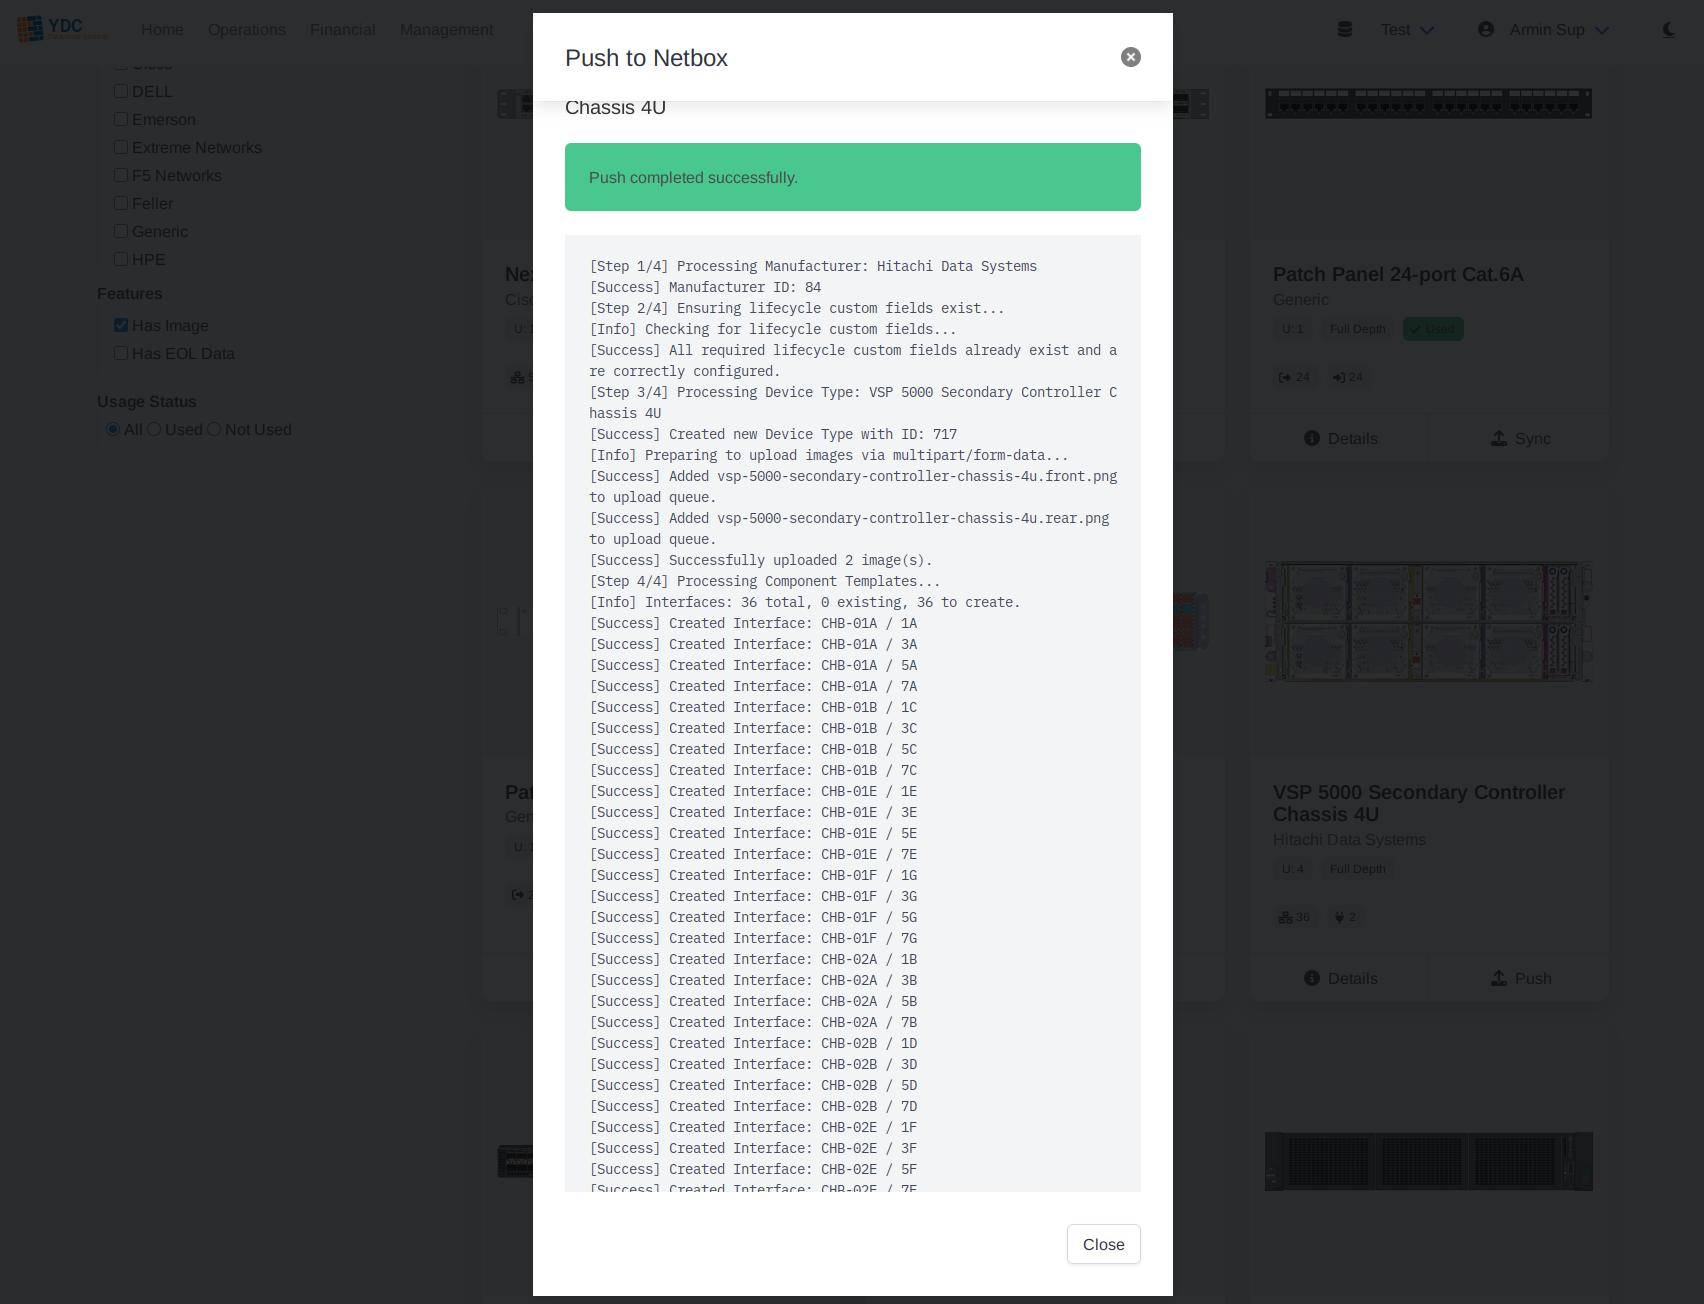
Task: Toggle dark mode moon icon
Action: pos(1669,30)
